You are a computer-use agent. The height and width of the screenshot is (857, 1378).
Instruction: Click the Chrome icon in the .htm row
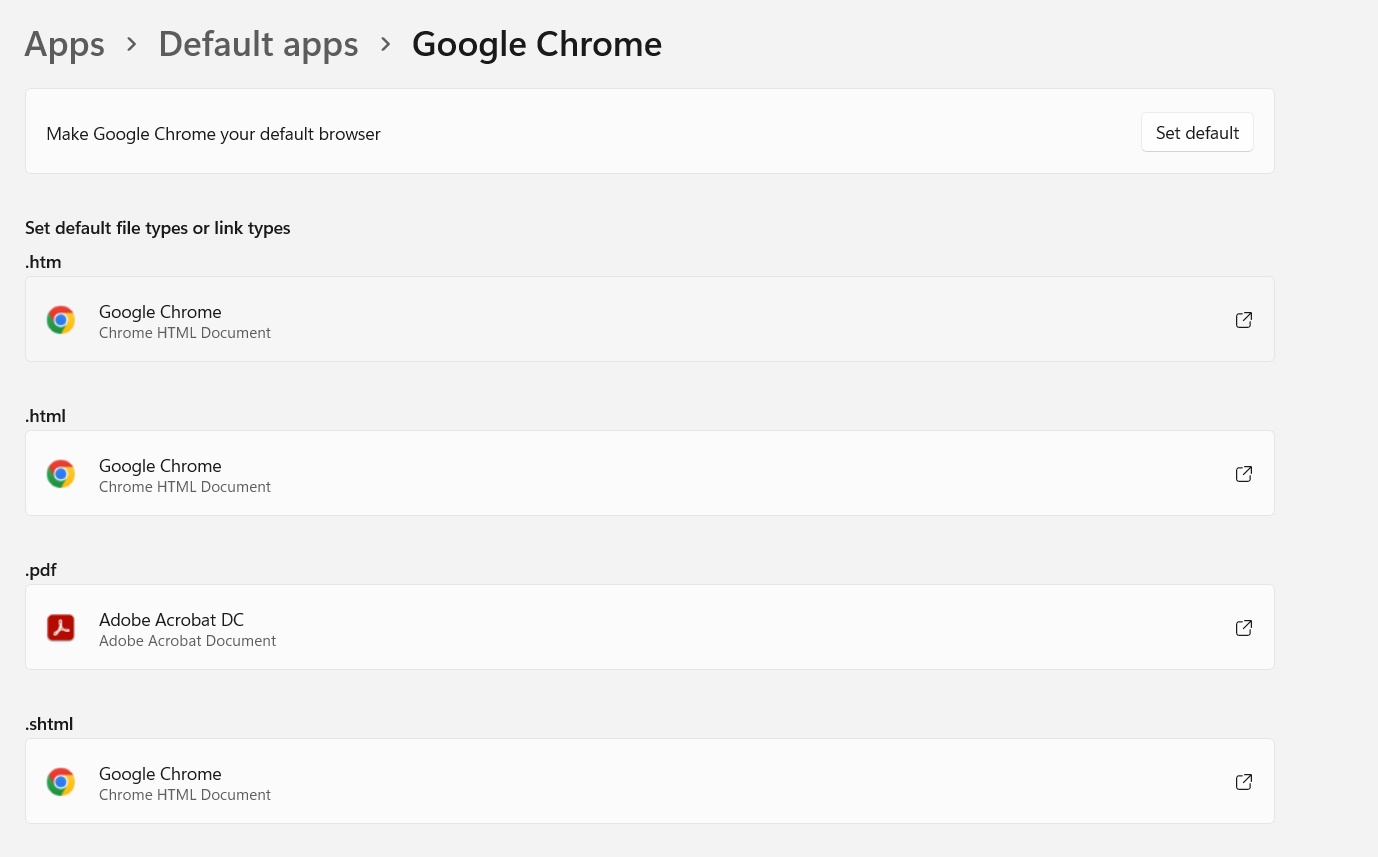click(61, 320)
